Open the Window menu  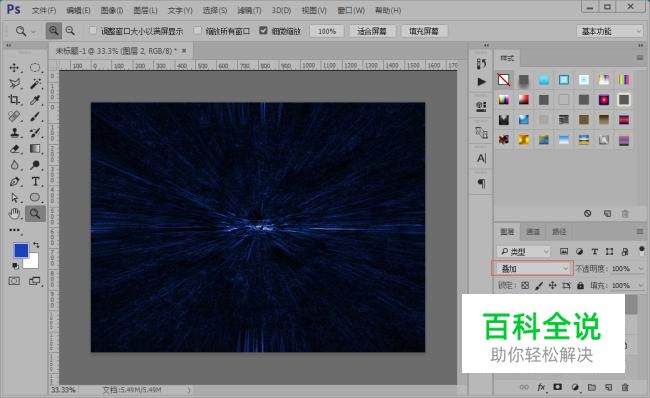(351, 10)
